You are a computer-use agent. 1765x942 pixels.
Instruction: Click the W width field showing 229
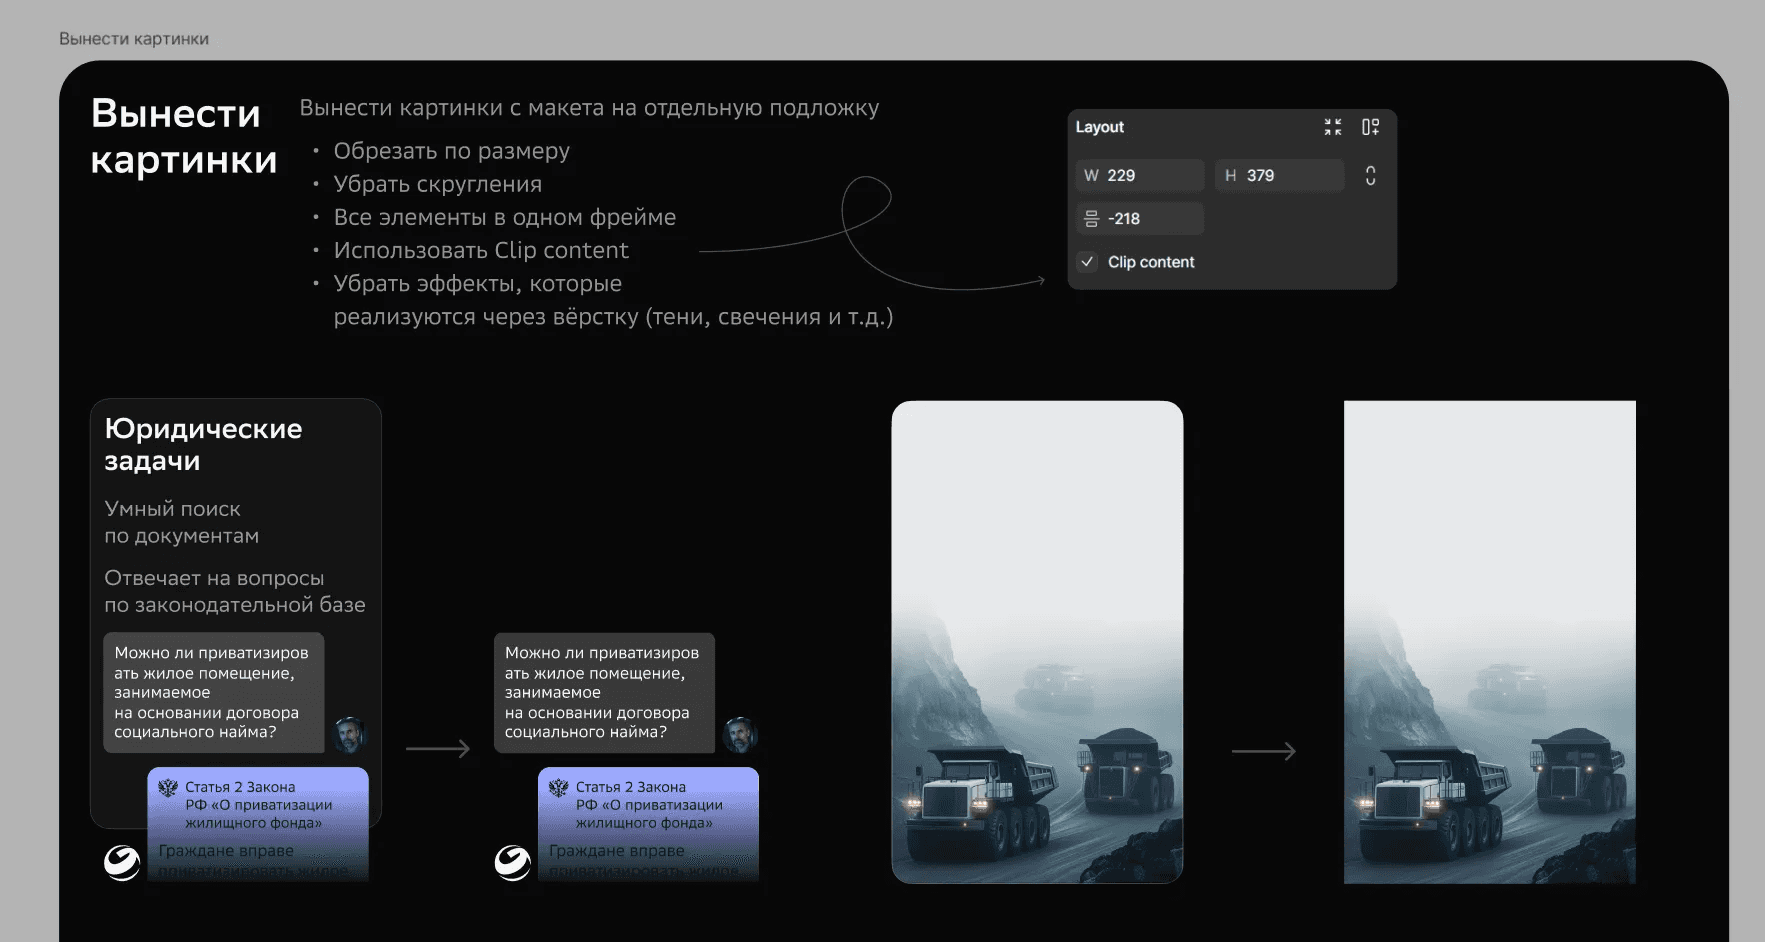(x=1140, y=176)
